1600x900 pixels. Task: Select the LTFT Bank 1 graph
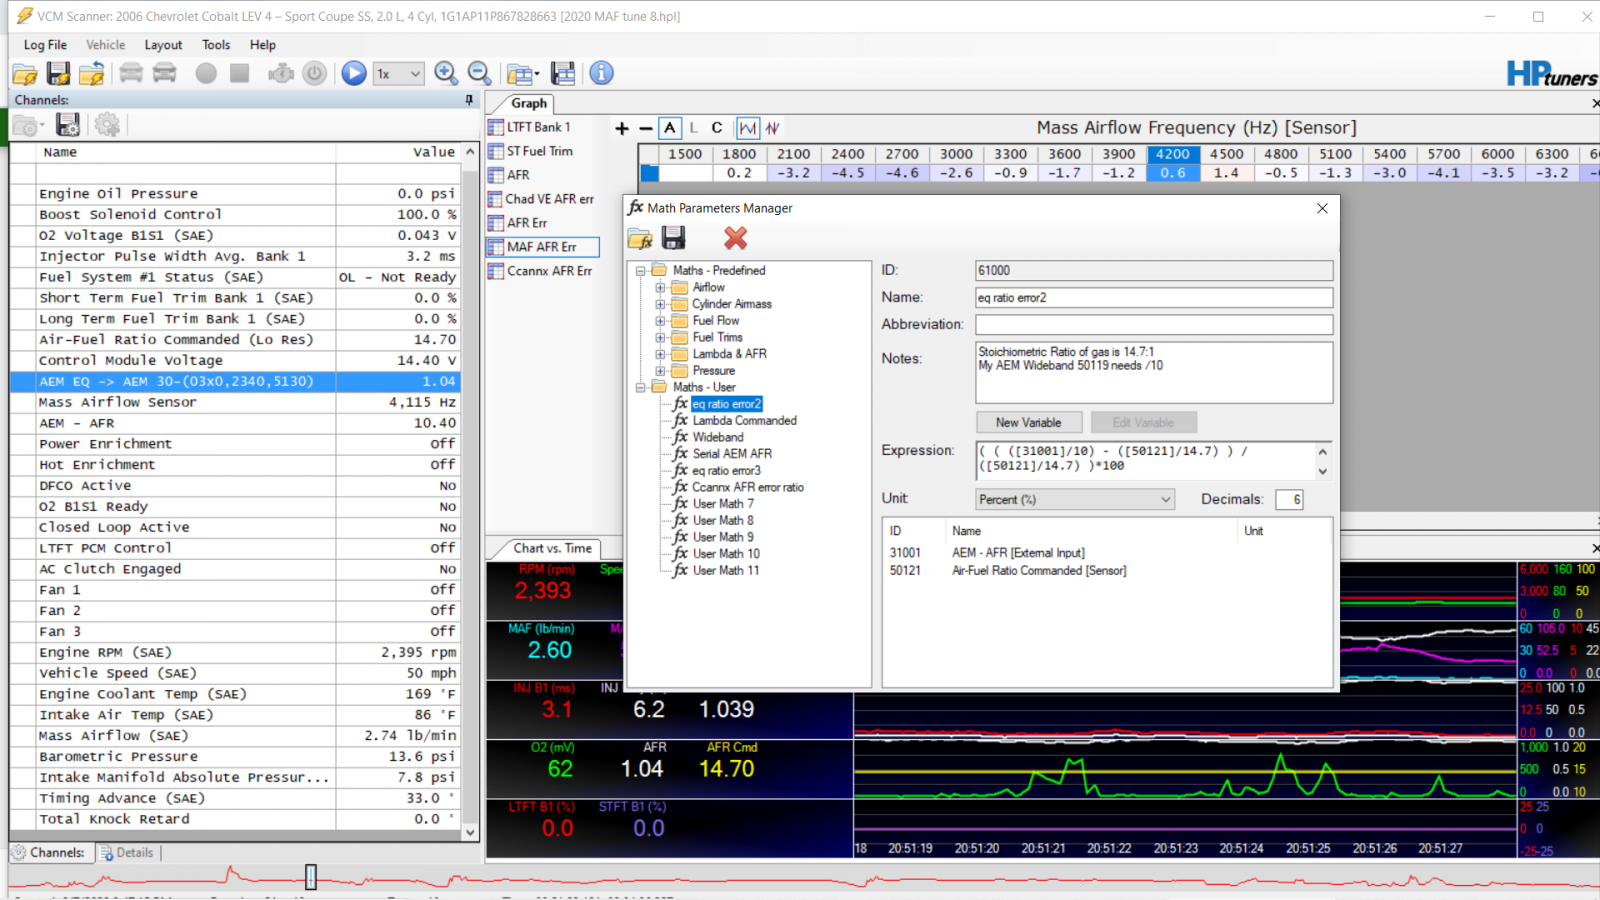pyautogui.click(x=538, y=127)
